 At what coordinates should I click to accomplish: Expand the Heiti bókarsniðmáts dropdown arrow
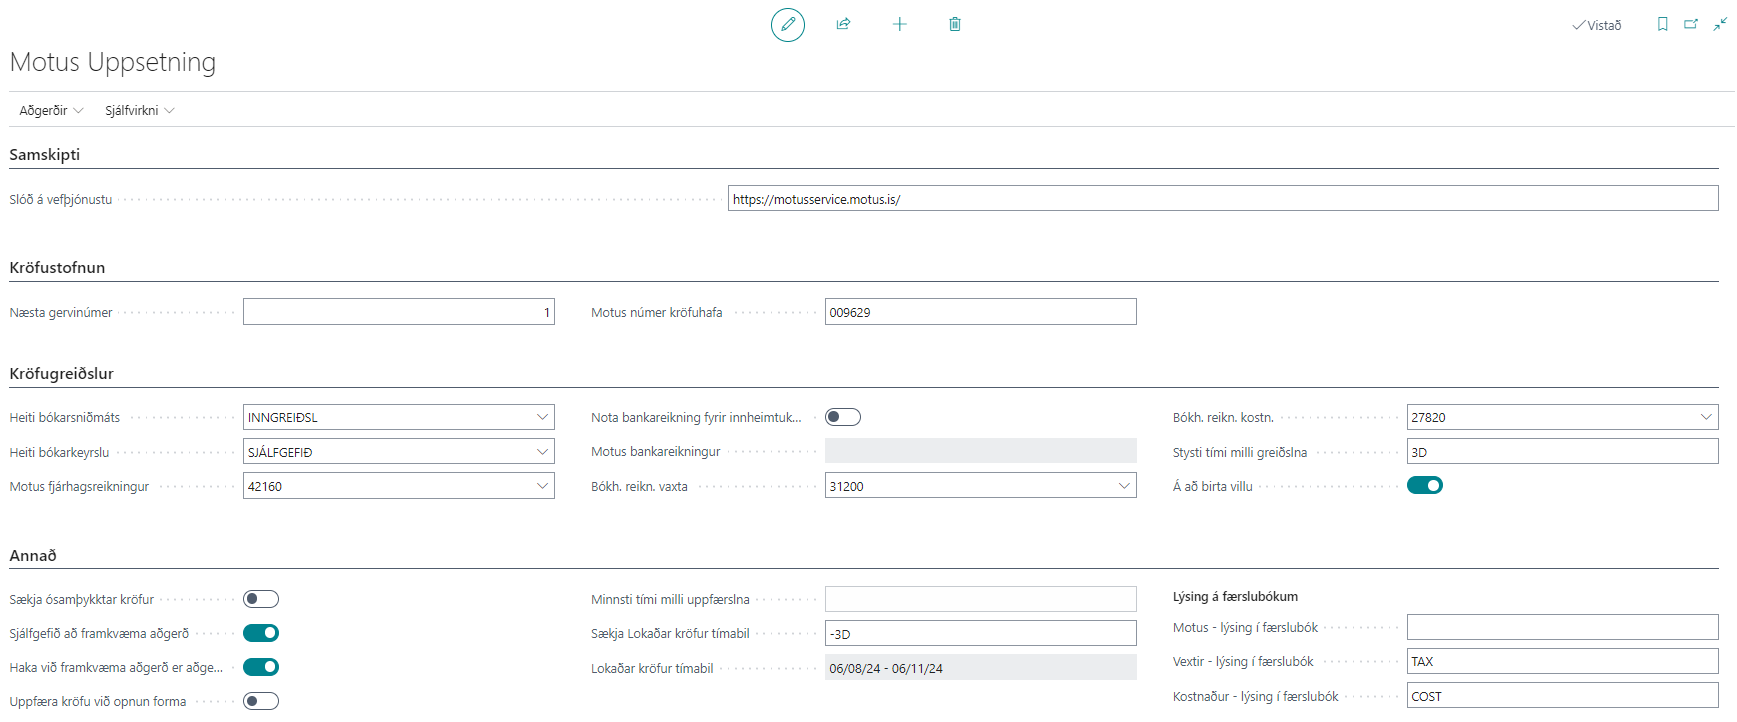tap(542, 417)
